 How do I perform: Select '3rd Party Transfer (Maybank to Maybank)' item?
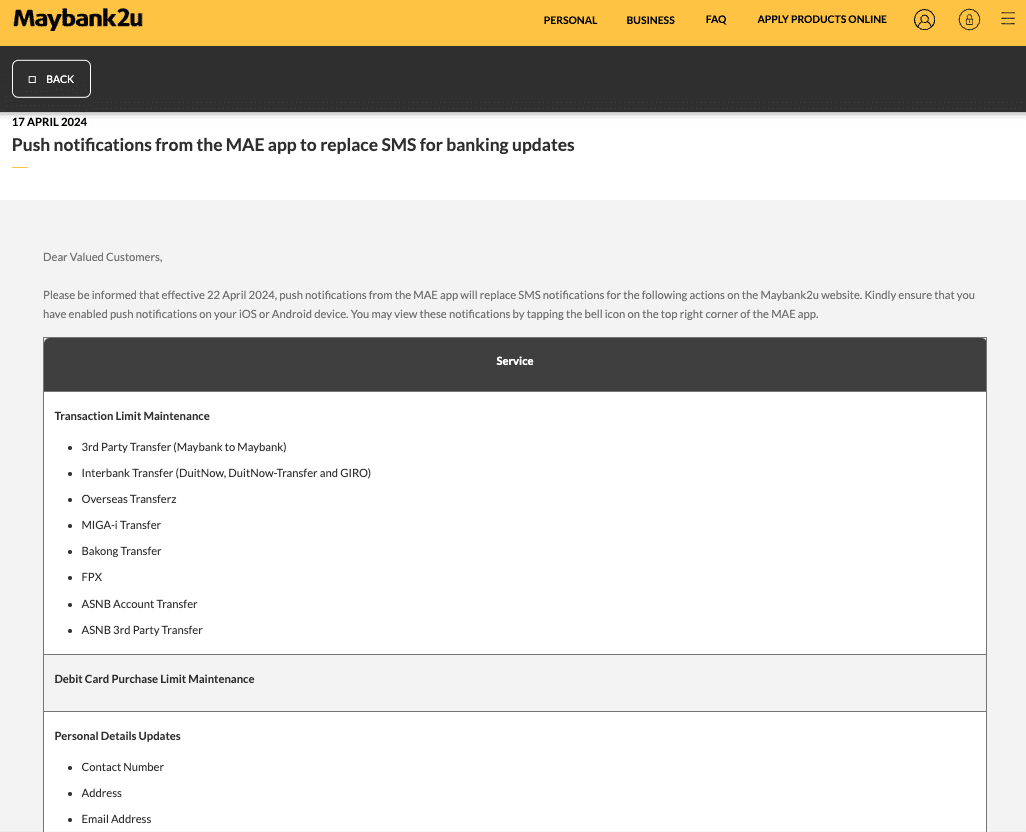pos(184,447)
